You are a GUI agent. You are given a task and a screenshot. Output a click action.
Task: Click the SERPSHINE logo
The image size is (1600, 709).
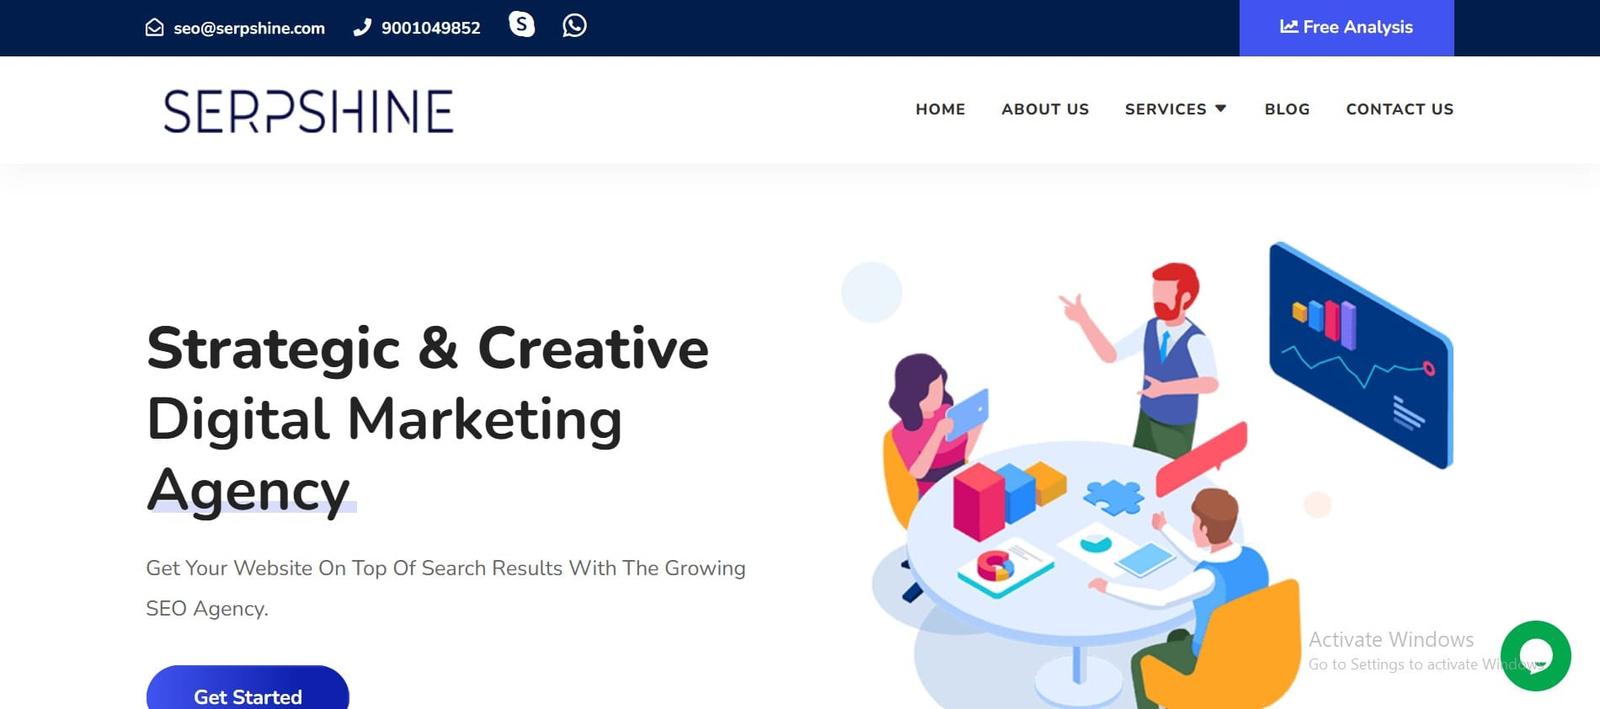tap(308, 111)
